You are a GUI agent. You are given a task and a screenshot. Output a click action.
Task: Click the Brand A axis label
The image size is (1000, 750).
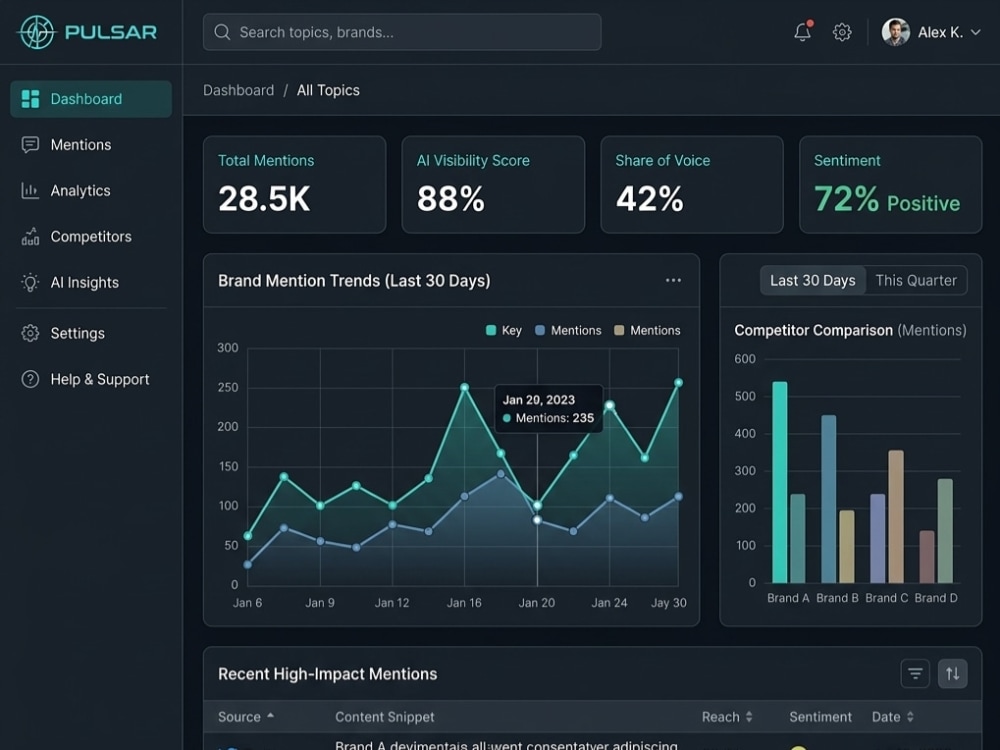(x=788, y=598)
